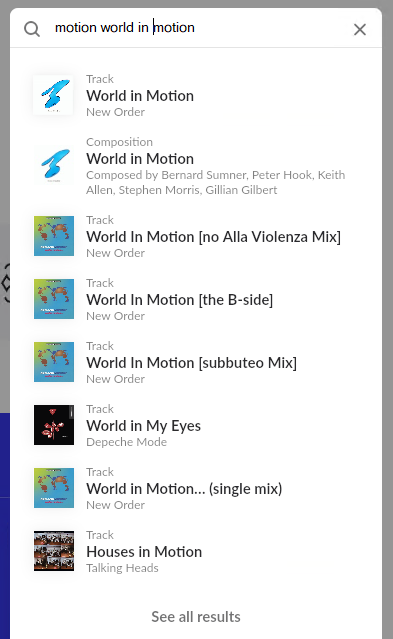The width and height of the screenshot is (393, 639).
Task: Click the composers line listing Bernard Sumner
Action: coord(215,182)
